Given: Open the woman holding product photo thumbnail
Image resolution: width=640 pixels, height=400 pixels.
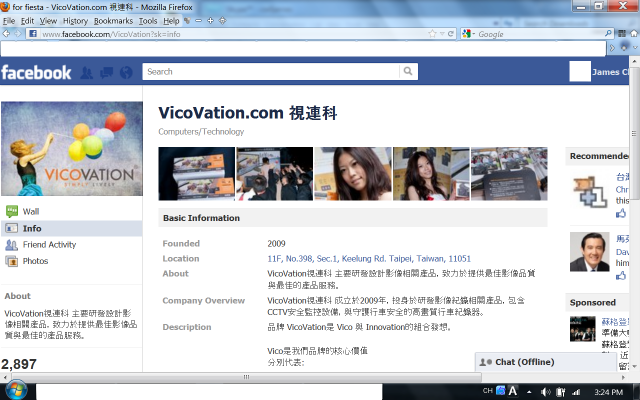Looking at the screenshot, I should point(431,174).
